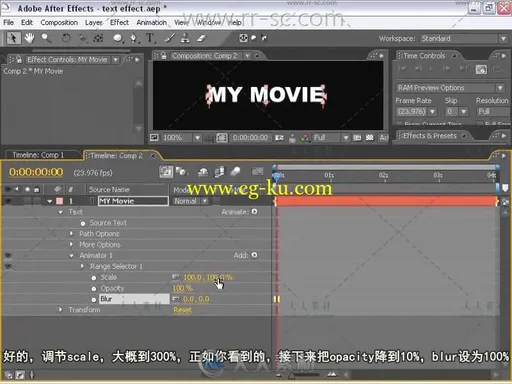Toggle RAM Preview button in Time Controls
Screen dimensions: 512x384
(x=481, y=70)
